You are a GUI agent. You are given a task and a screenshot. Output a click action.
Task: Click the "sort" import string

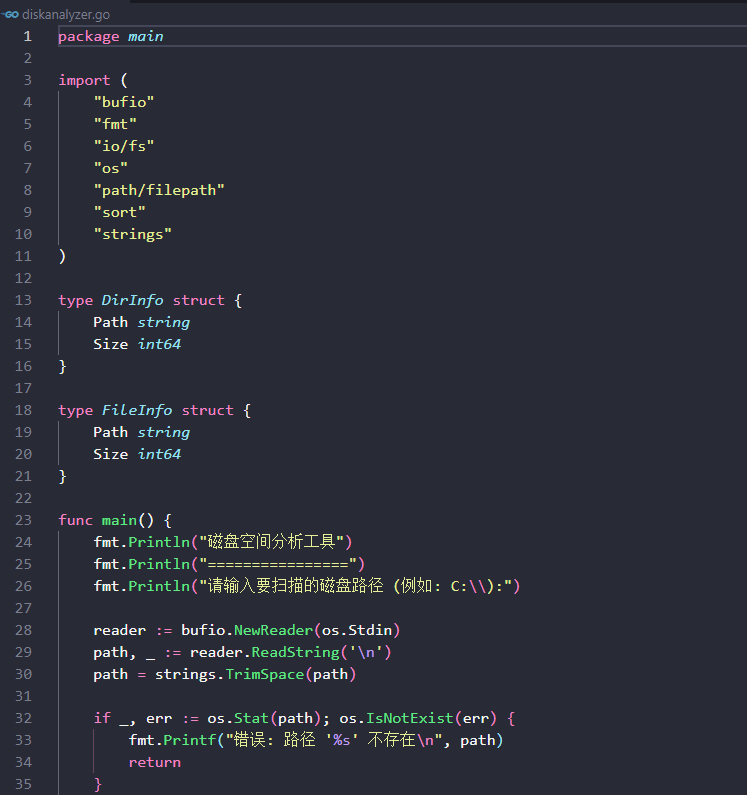coord(119,212)
